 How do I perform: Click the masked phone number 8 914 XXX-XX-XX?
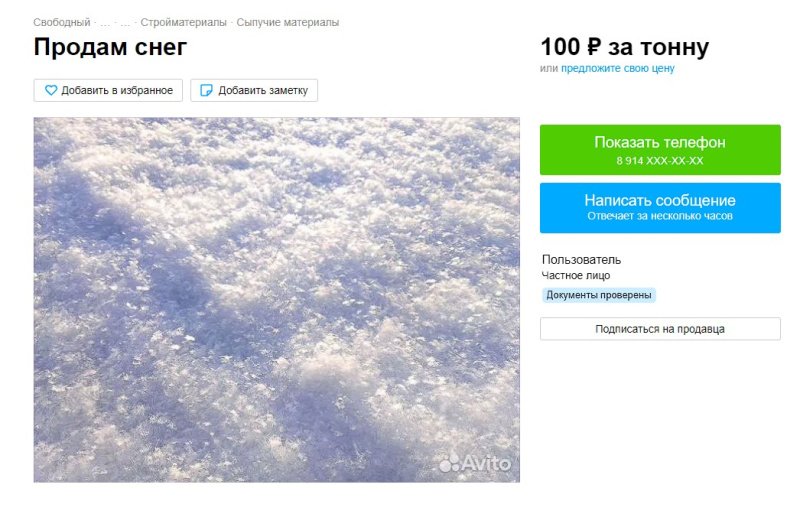coord(660,161)
